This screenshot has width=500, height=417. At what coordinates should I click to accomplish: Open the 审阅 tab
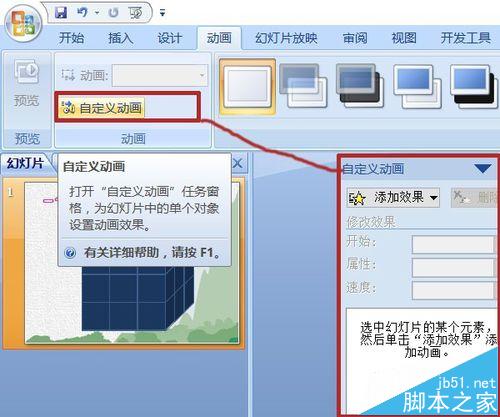(355, 38)
